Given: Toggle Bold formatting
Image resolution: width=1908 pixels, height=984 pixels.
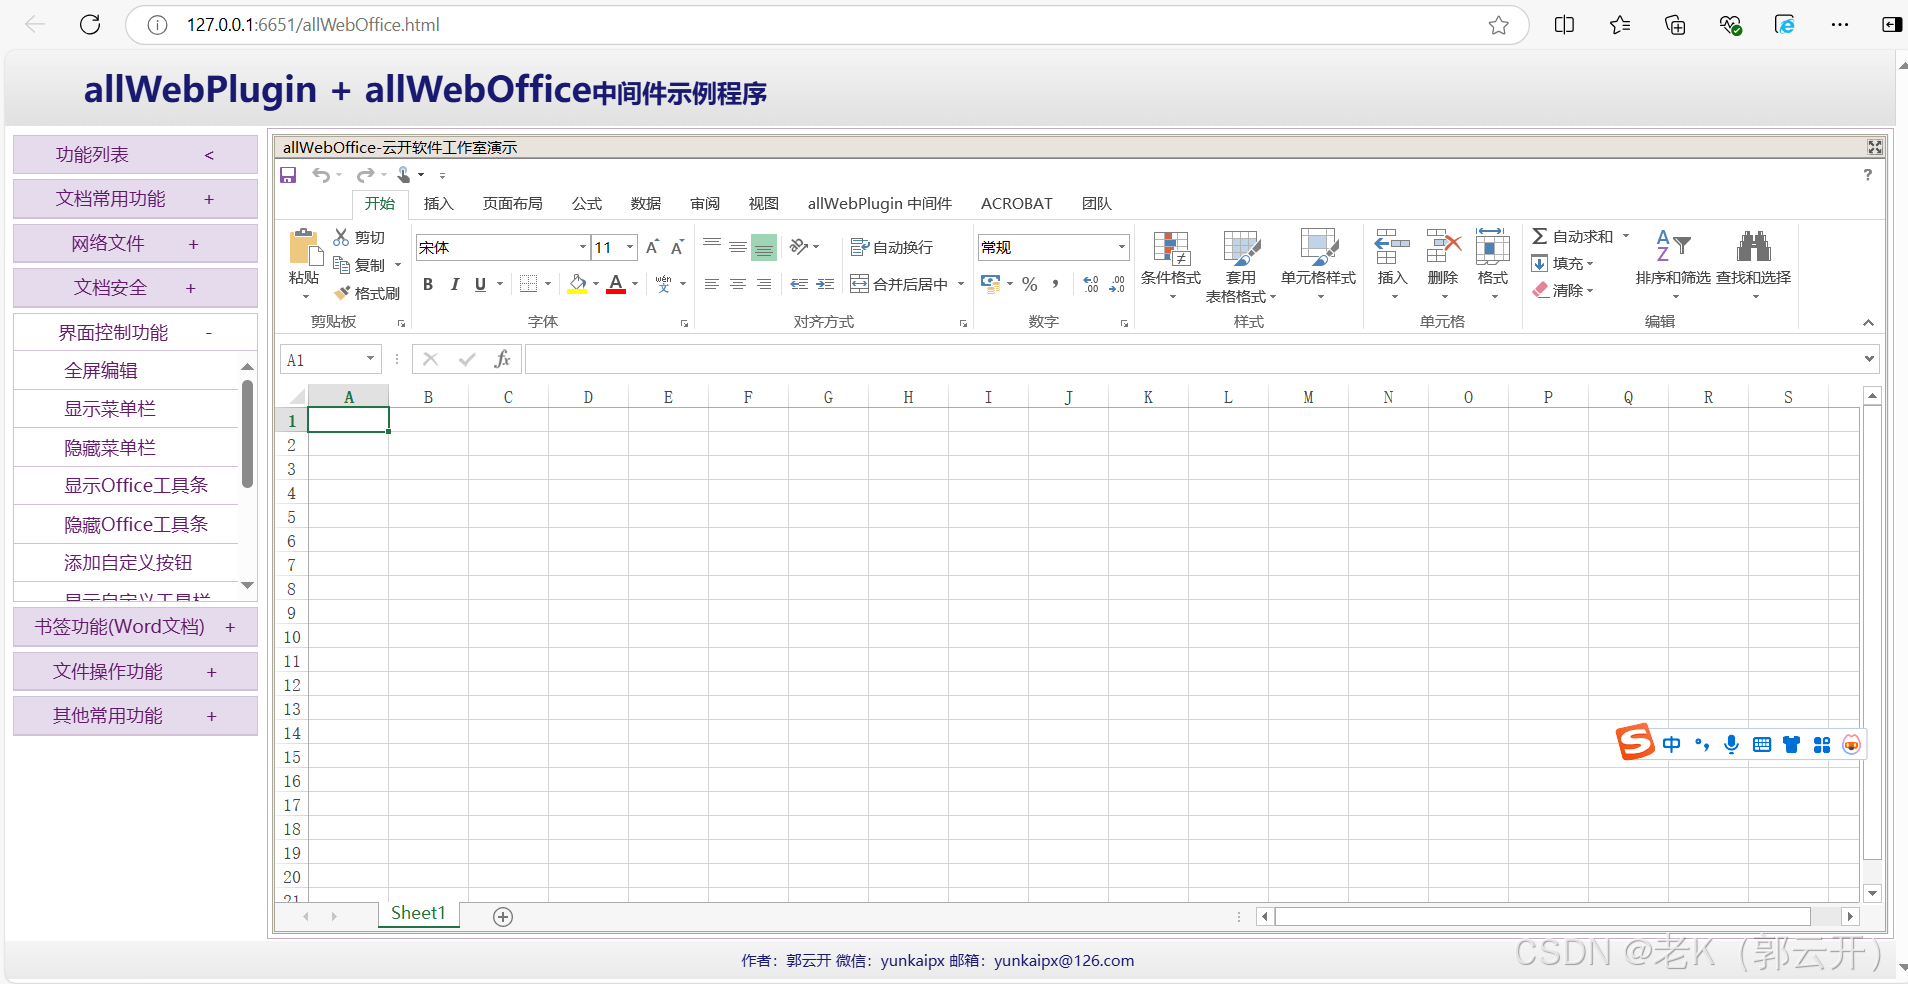Looking at the screenshot, I should (428, 284).
